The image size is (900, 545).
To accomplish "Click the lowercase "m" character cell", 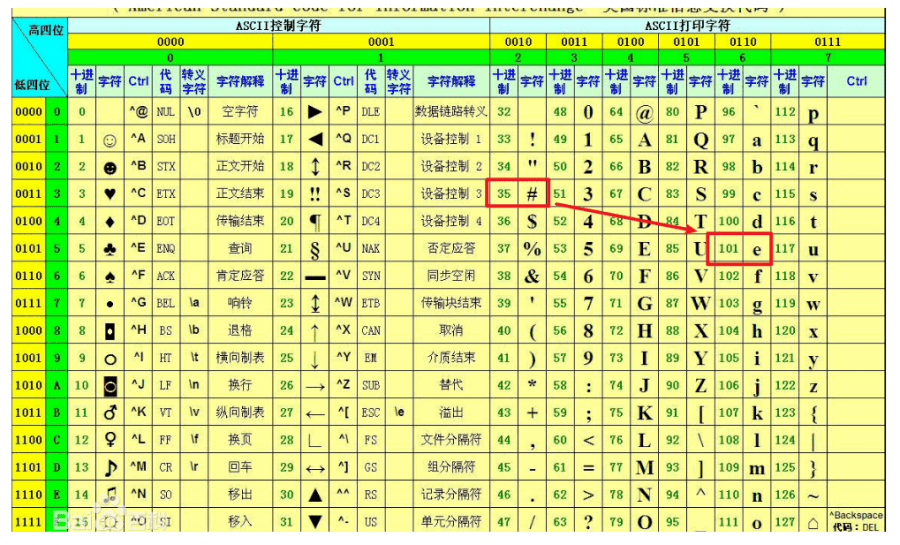I will pos(757,467).
